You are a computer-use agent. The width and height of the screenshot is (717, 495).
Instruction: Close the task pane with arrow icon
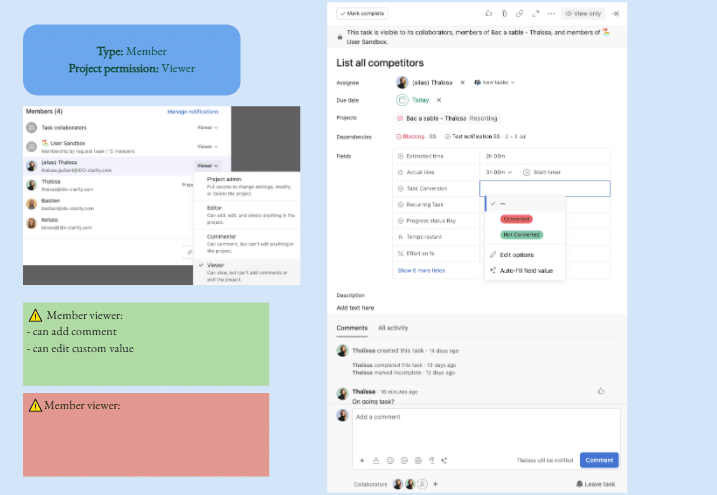click(614, 14)
